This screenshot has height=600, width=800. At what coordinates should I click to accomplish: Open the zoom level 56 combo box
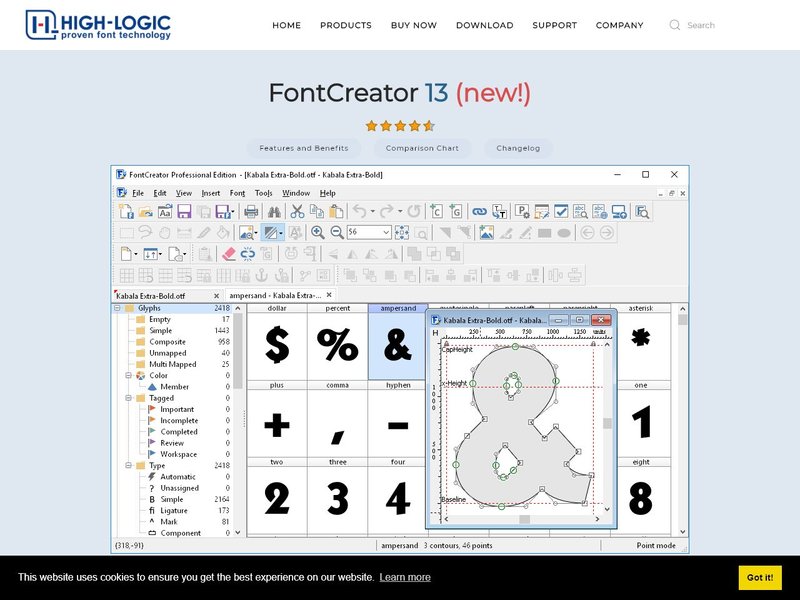click(369, 233)
